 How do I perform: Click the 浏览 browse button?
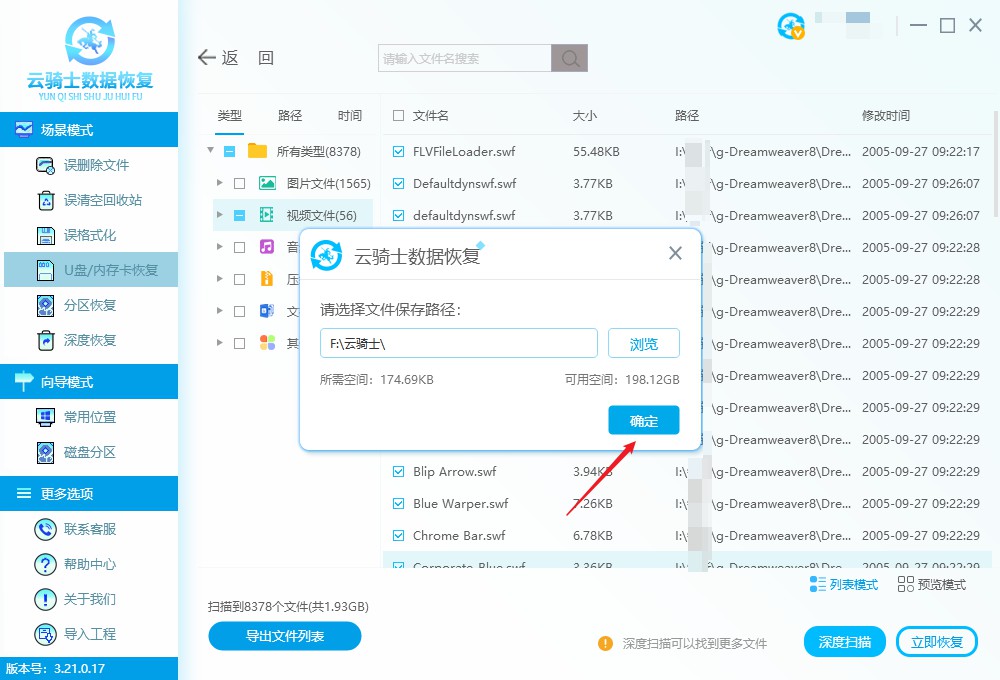643,343
